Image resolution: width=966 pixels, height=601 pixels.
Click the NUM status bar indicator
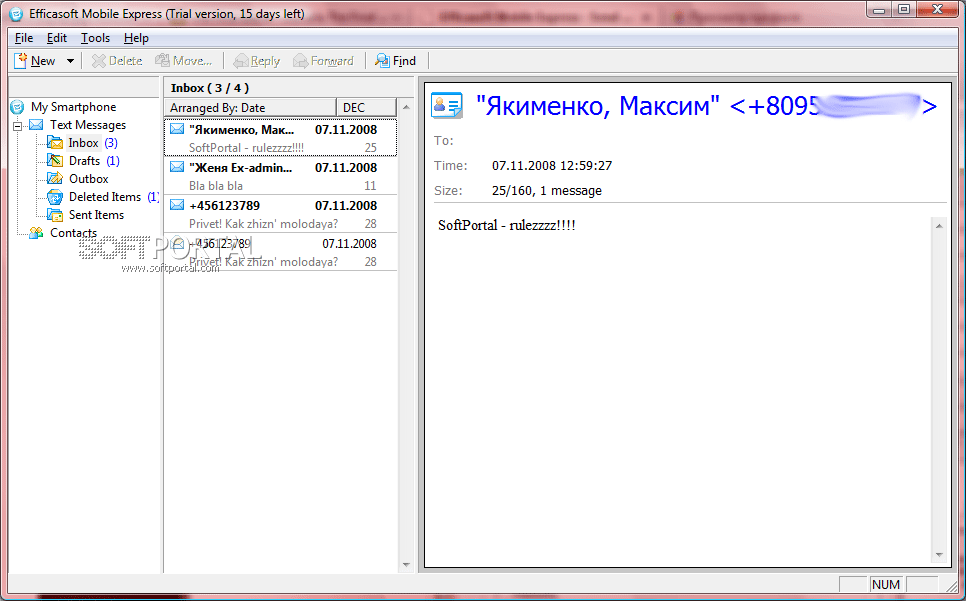coord(886,584)
